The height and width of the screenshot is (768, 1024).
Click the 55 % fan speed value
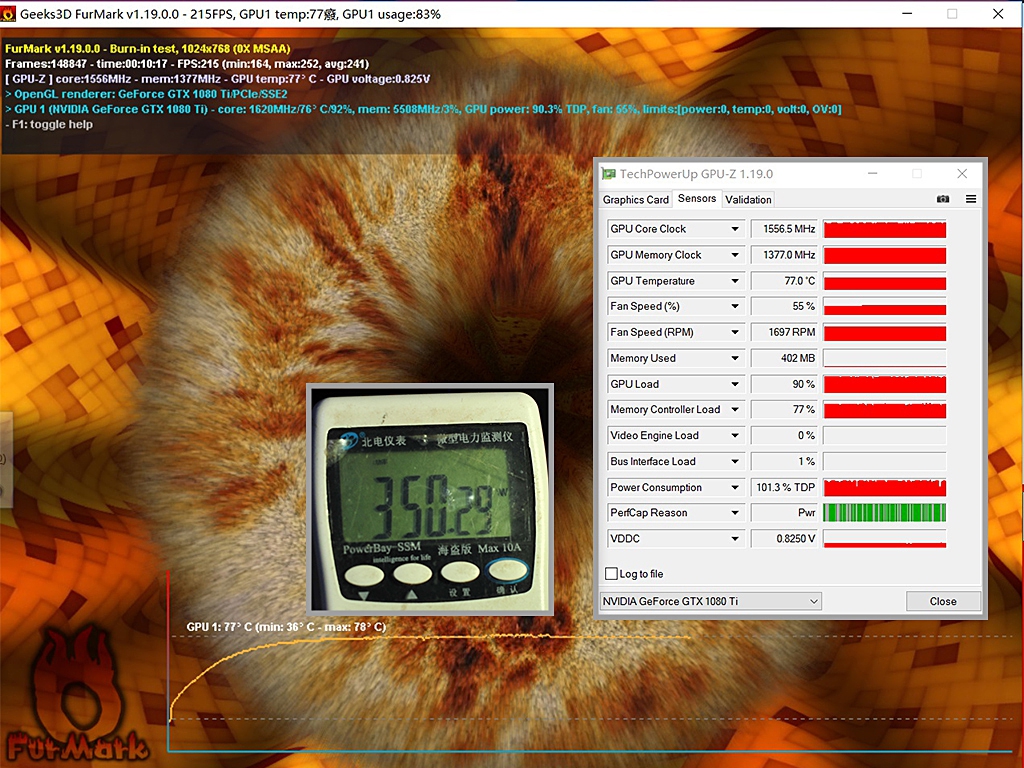click(784, 306)
